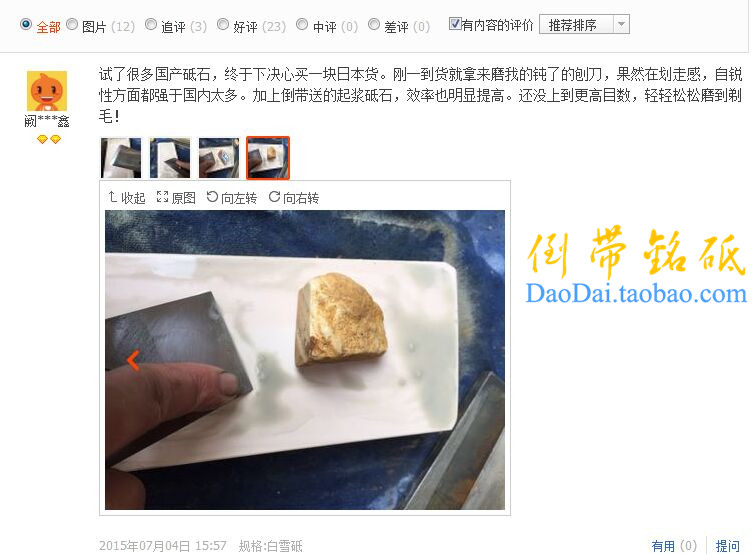This screenshot has width=756, height=554.
Task: Click the yellow diamond rank badges
Action: pos(49,139)
